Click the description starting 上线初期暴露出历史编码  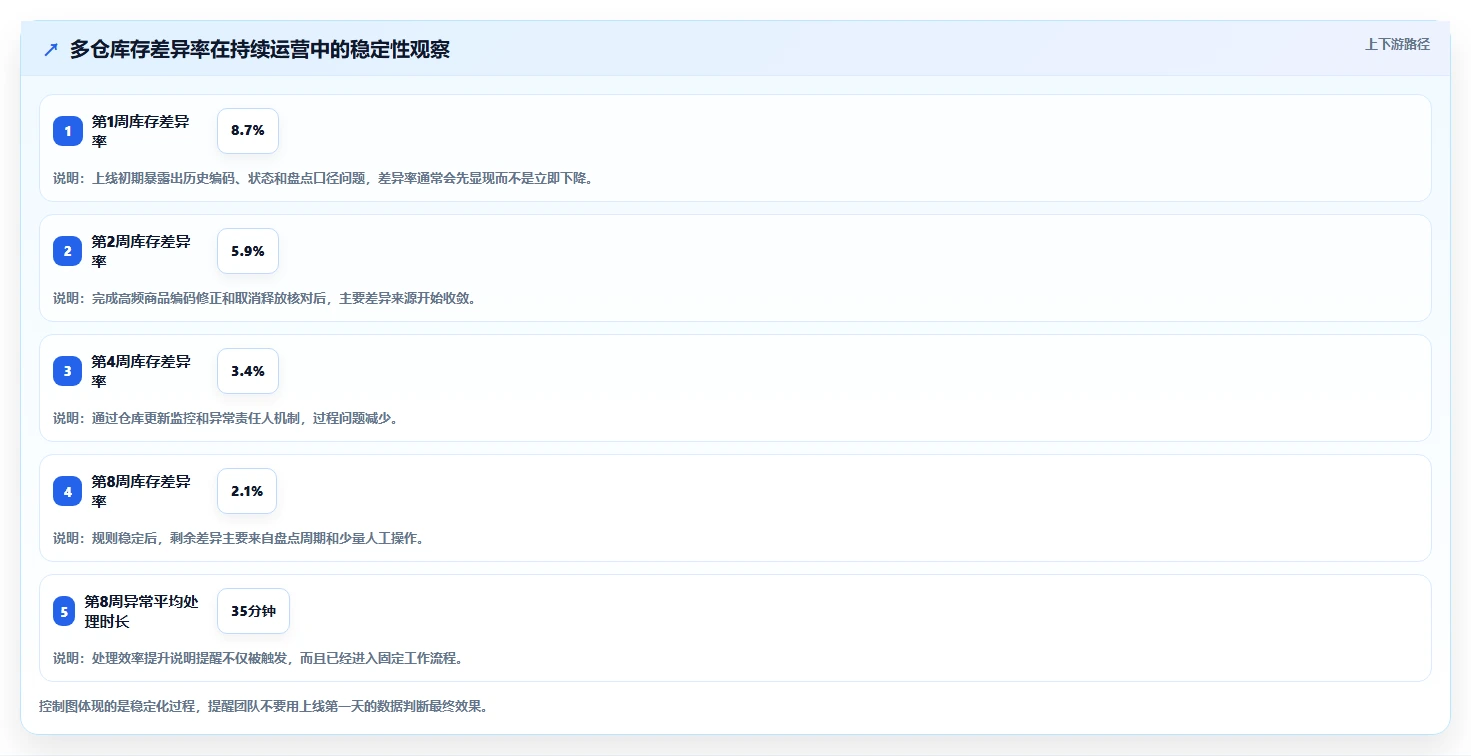323,178
